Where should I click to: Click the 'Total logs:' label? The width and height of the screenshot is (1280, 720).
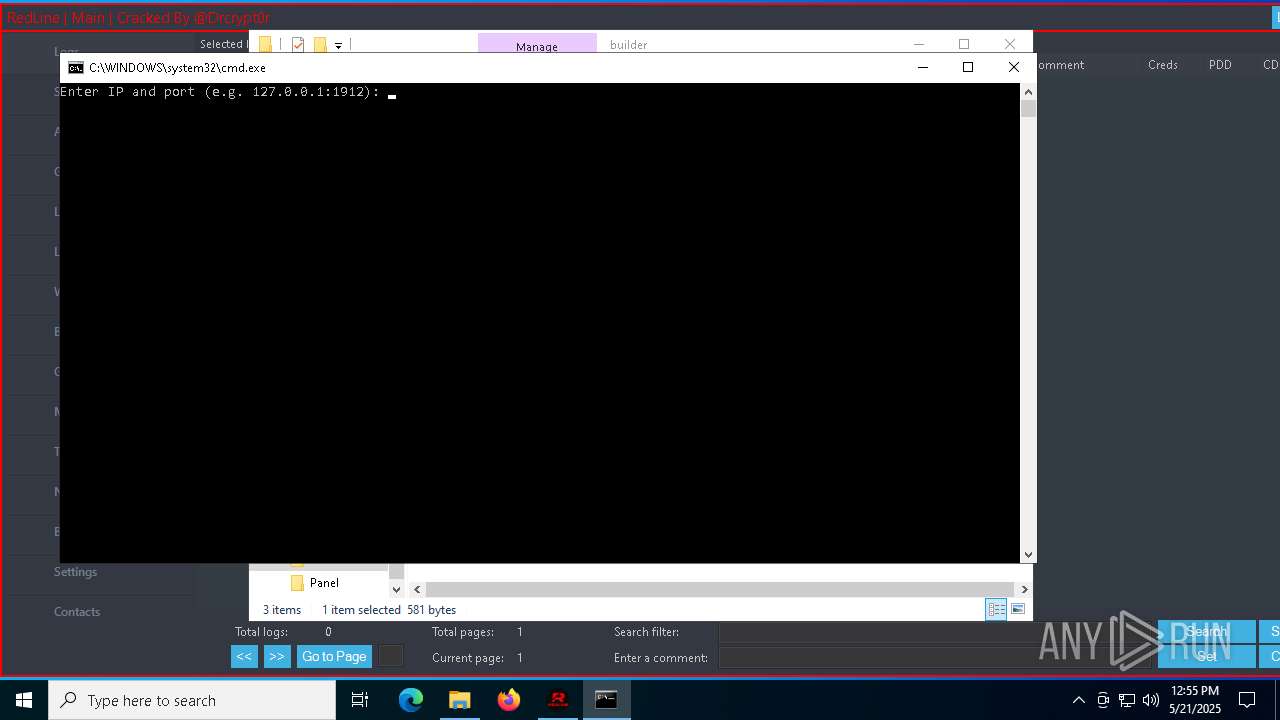click(x=261, y=632)
